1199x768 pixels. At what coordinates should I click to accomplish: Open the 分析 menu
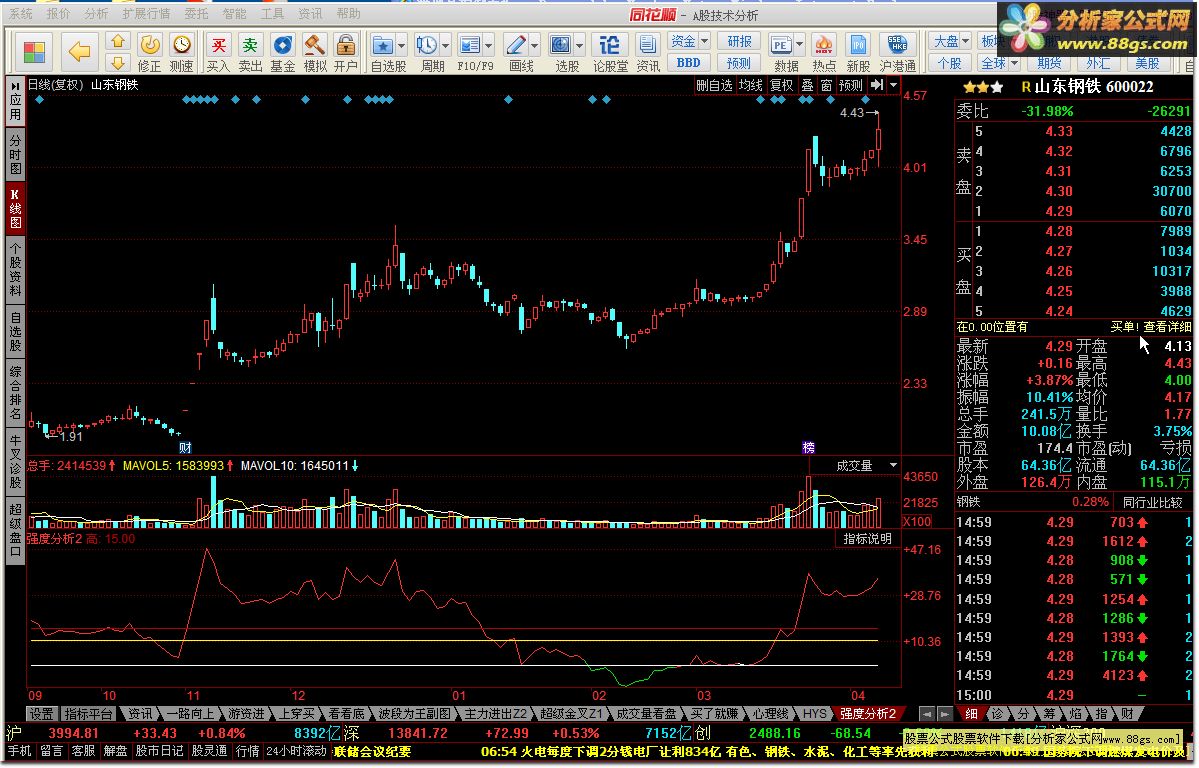click(x=96, y=14)
